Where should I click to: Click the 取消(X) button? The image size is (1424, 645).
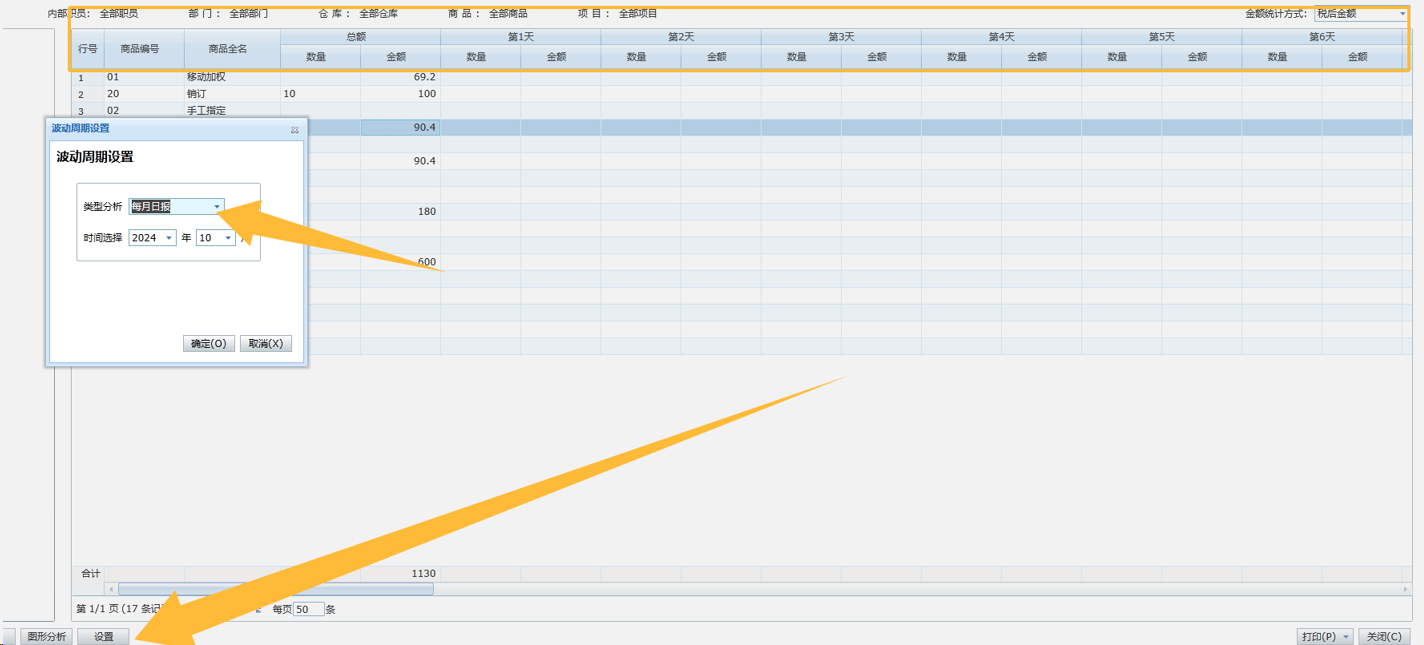click(266, 344)
